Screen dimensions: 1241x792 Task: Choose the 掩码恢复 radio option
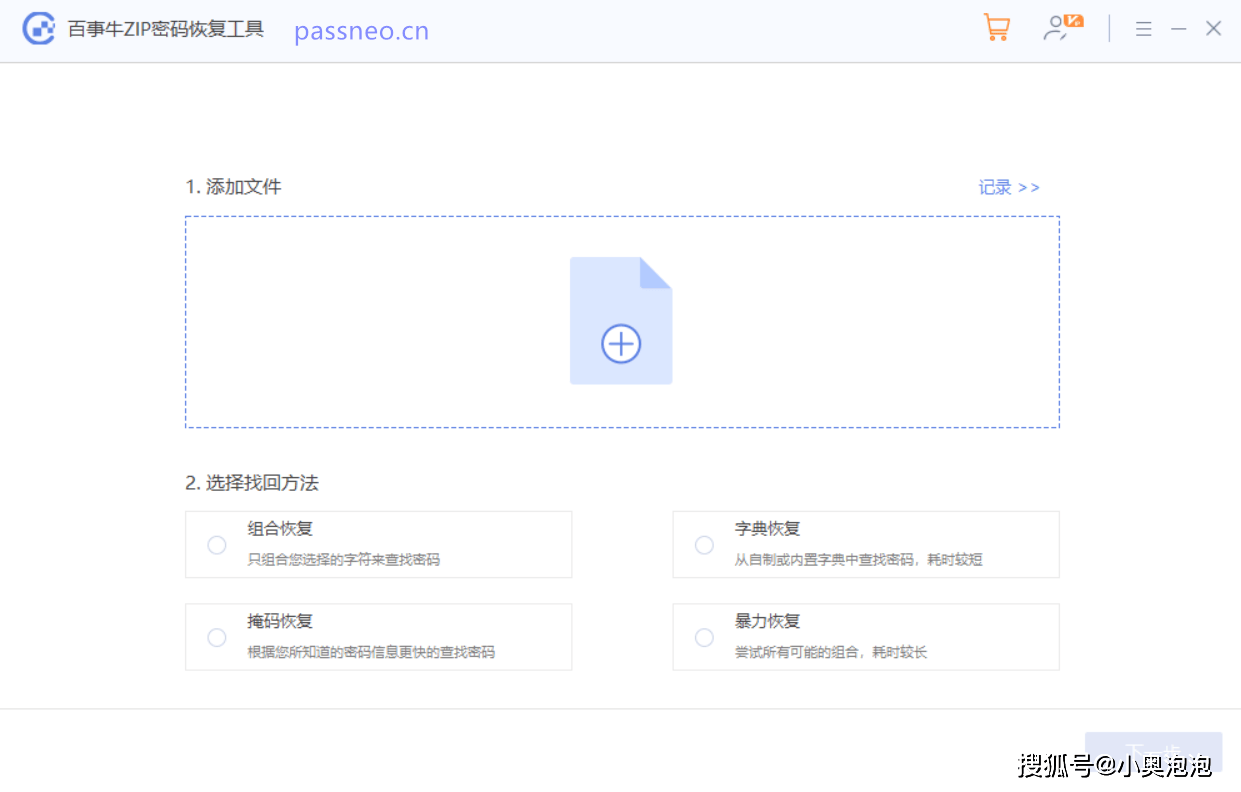[217, 638]
